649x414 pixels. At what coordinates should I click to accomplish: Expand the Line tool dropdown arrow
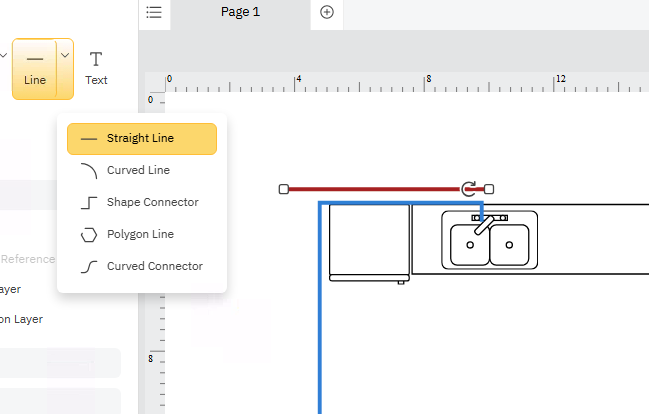[65, 55]
